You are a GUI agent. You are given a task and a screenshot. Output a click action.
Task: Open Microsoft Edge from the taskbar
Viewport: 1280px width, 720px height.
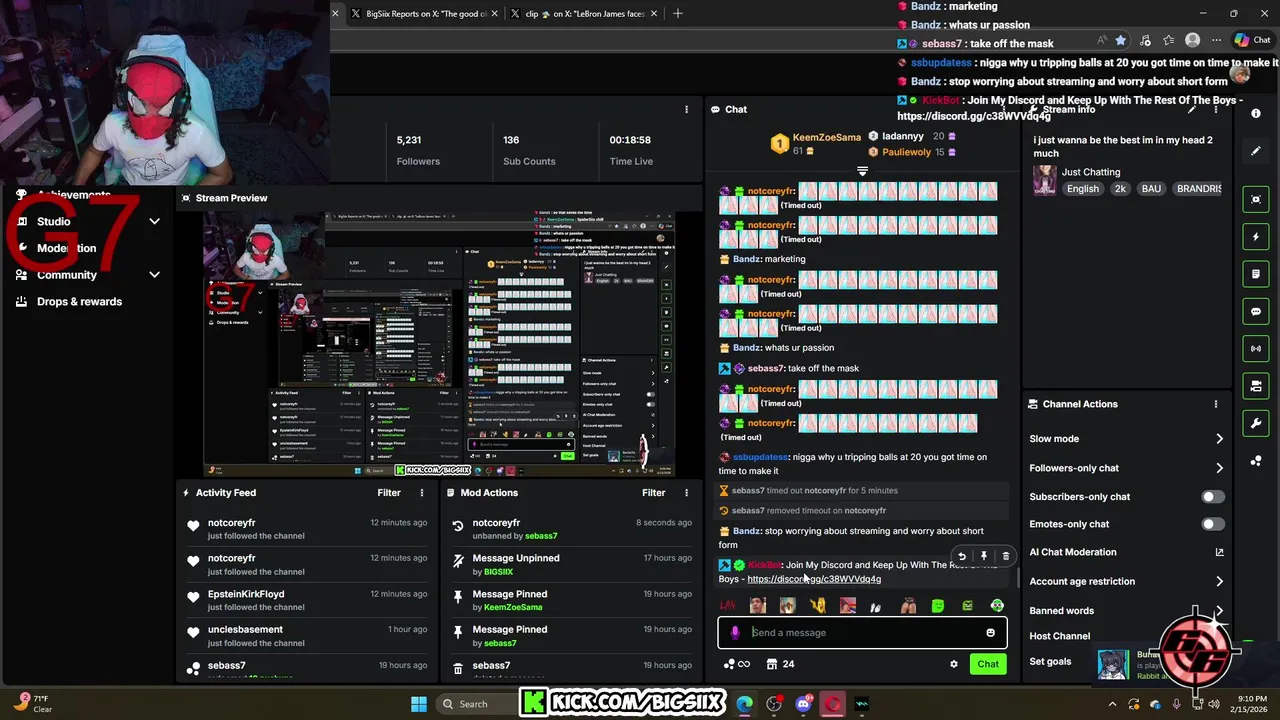pyautogui.click(x=744, y=704)
